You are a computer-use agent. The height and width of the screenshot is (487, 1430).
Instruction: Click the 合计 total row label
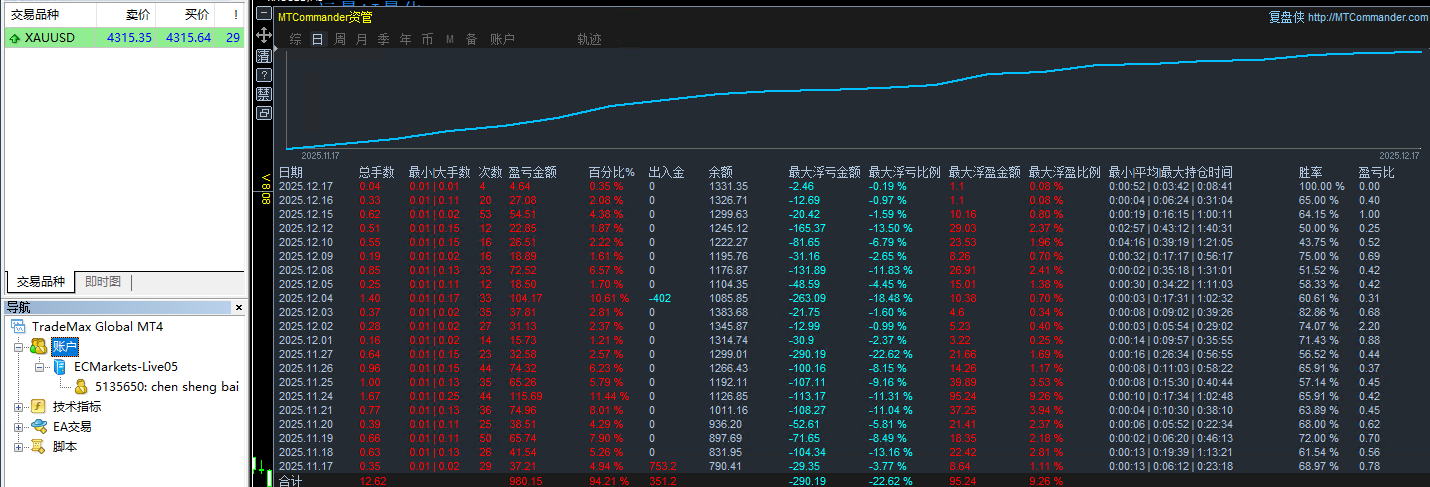tap(290, 481)
